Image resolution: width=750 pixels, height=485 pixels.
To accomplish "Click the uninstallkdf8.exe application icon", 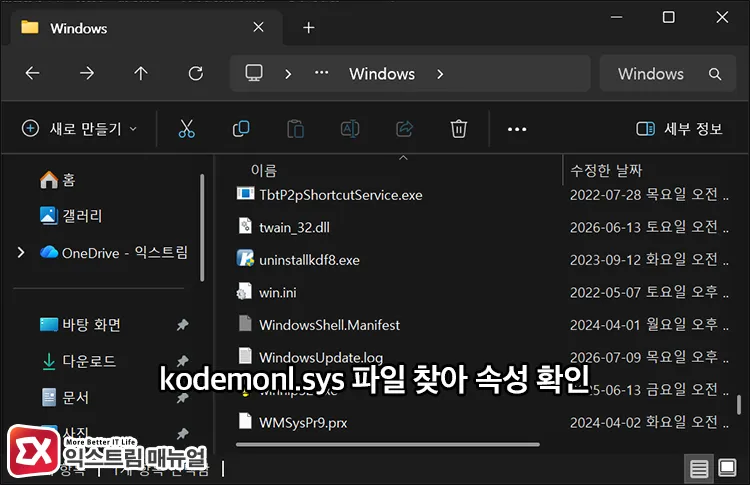I will 245,258.
